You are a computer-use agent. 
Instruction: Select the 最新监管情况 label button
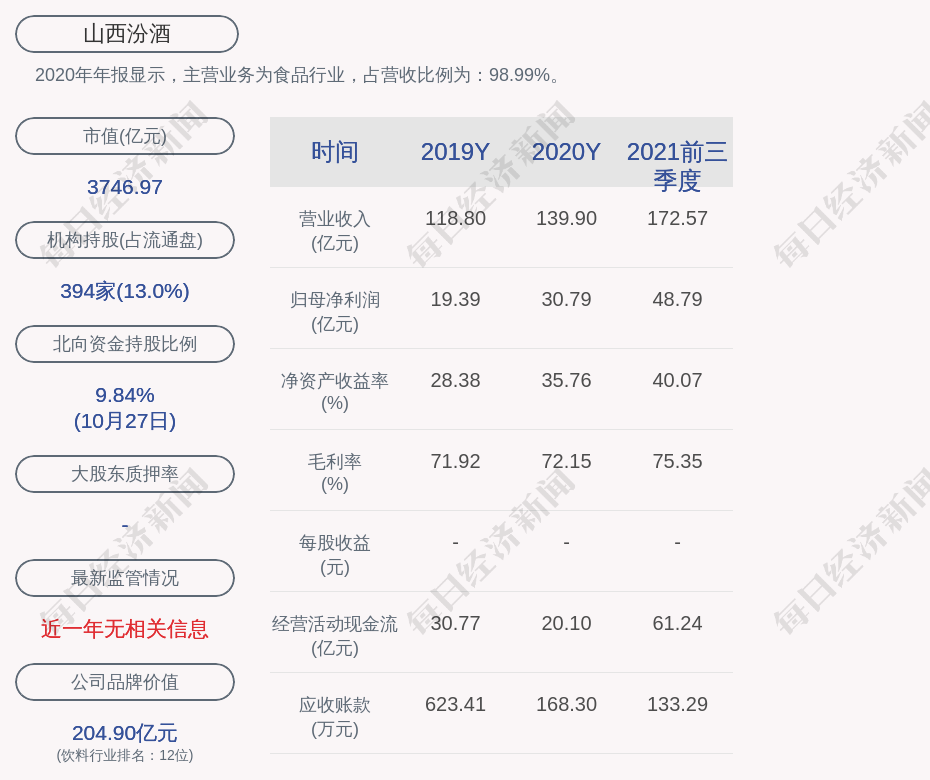(x=125, y=578)
